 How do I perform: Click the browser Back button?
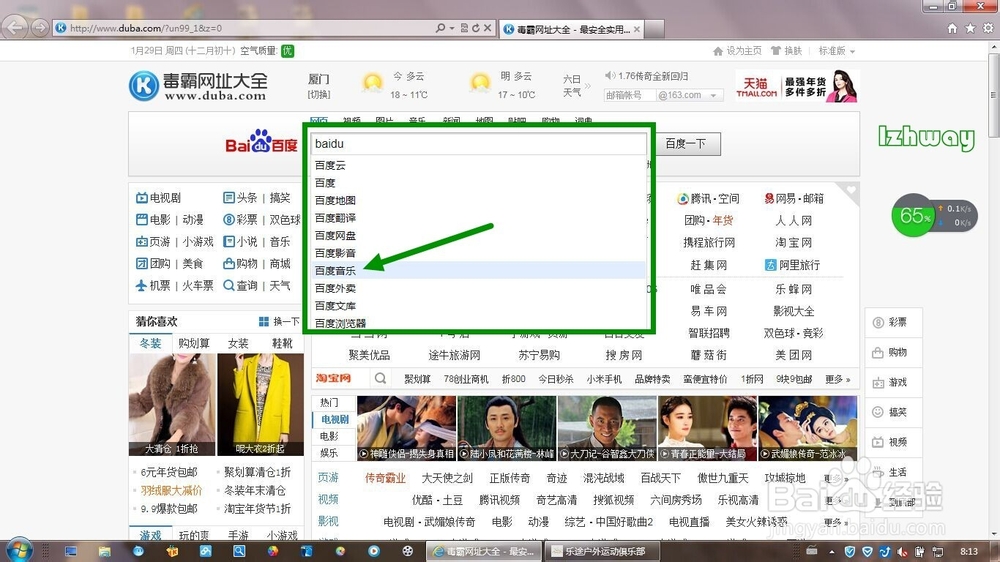(16, 27)
